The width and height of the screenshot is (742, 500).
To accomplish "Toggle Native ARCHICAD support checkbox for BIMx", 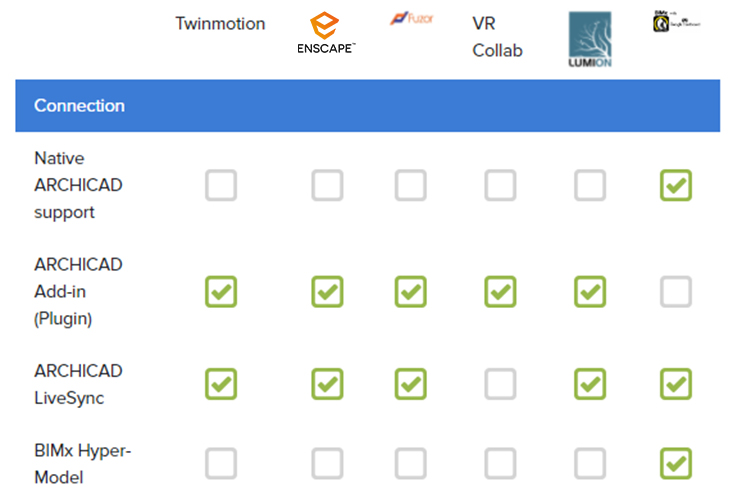I will tap(676, 185).
